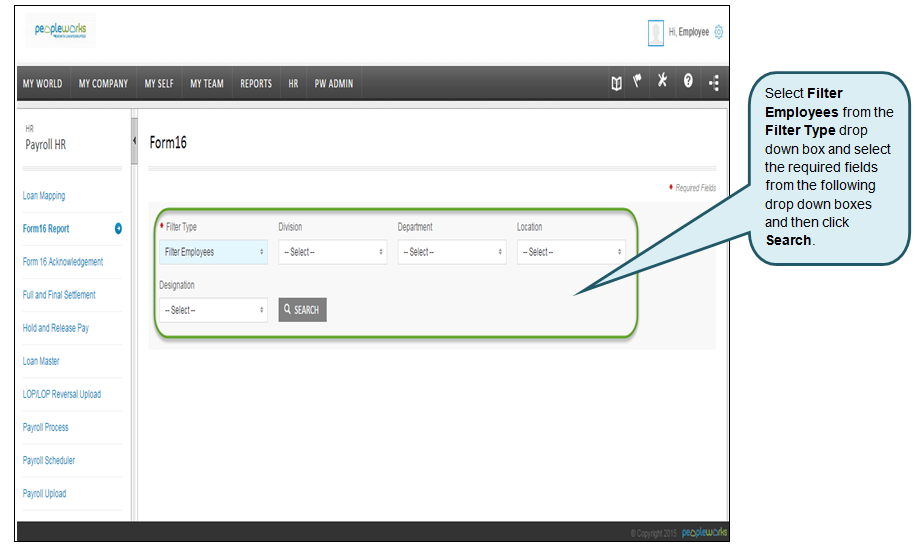Click the arrow icon beside Form16 Report
This screenshot has width=915, height=550.
(x=118, y=229)
